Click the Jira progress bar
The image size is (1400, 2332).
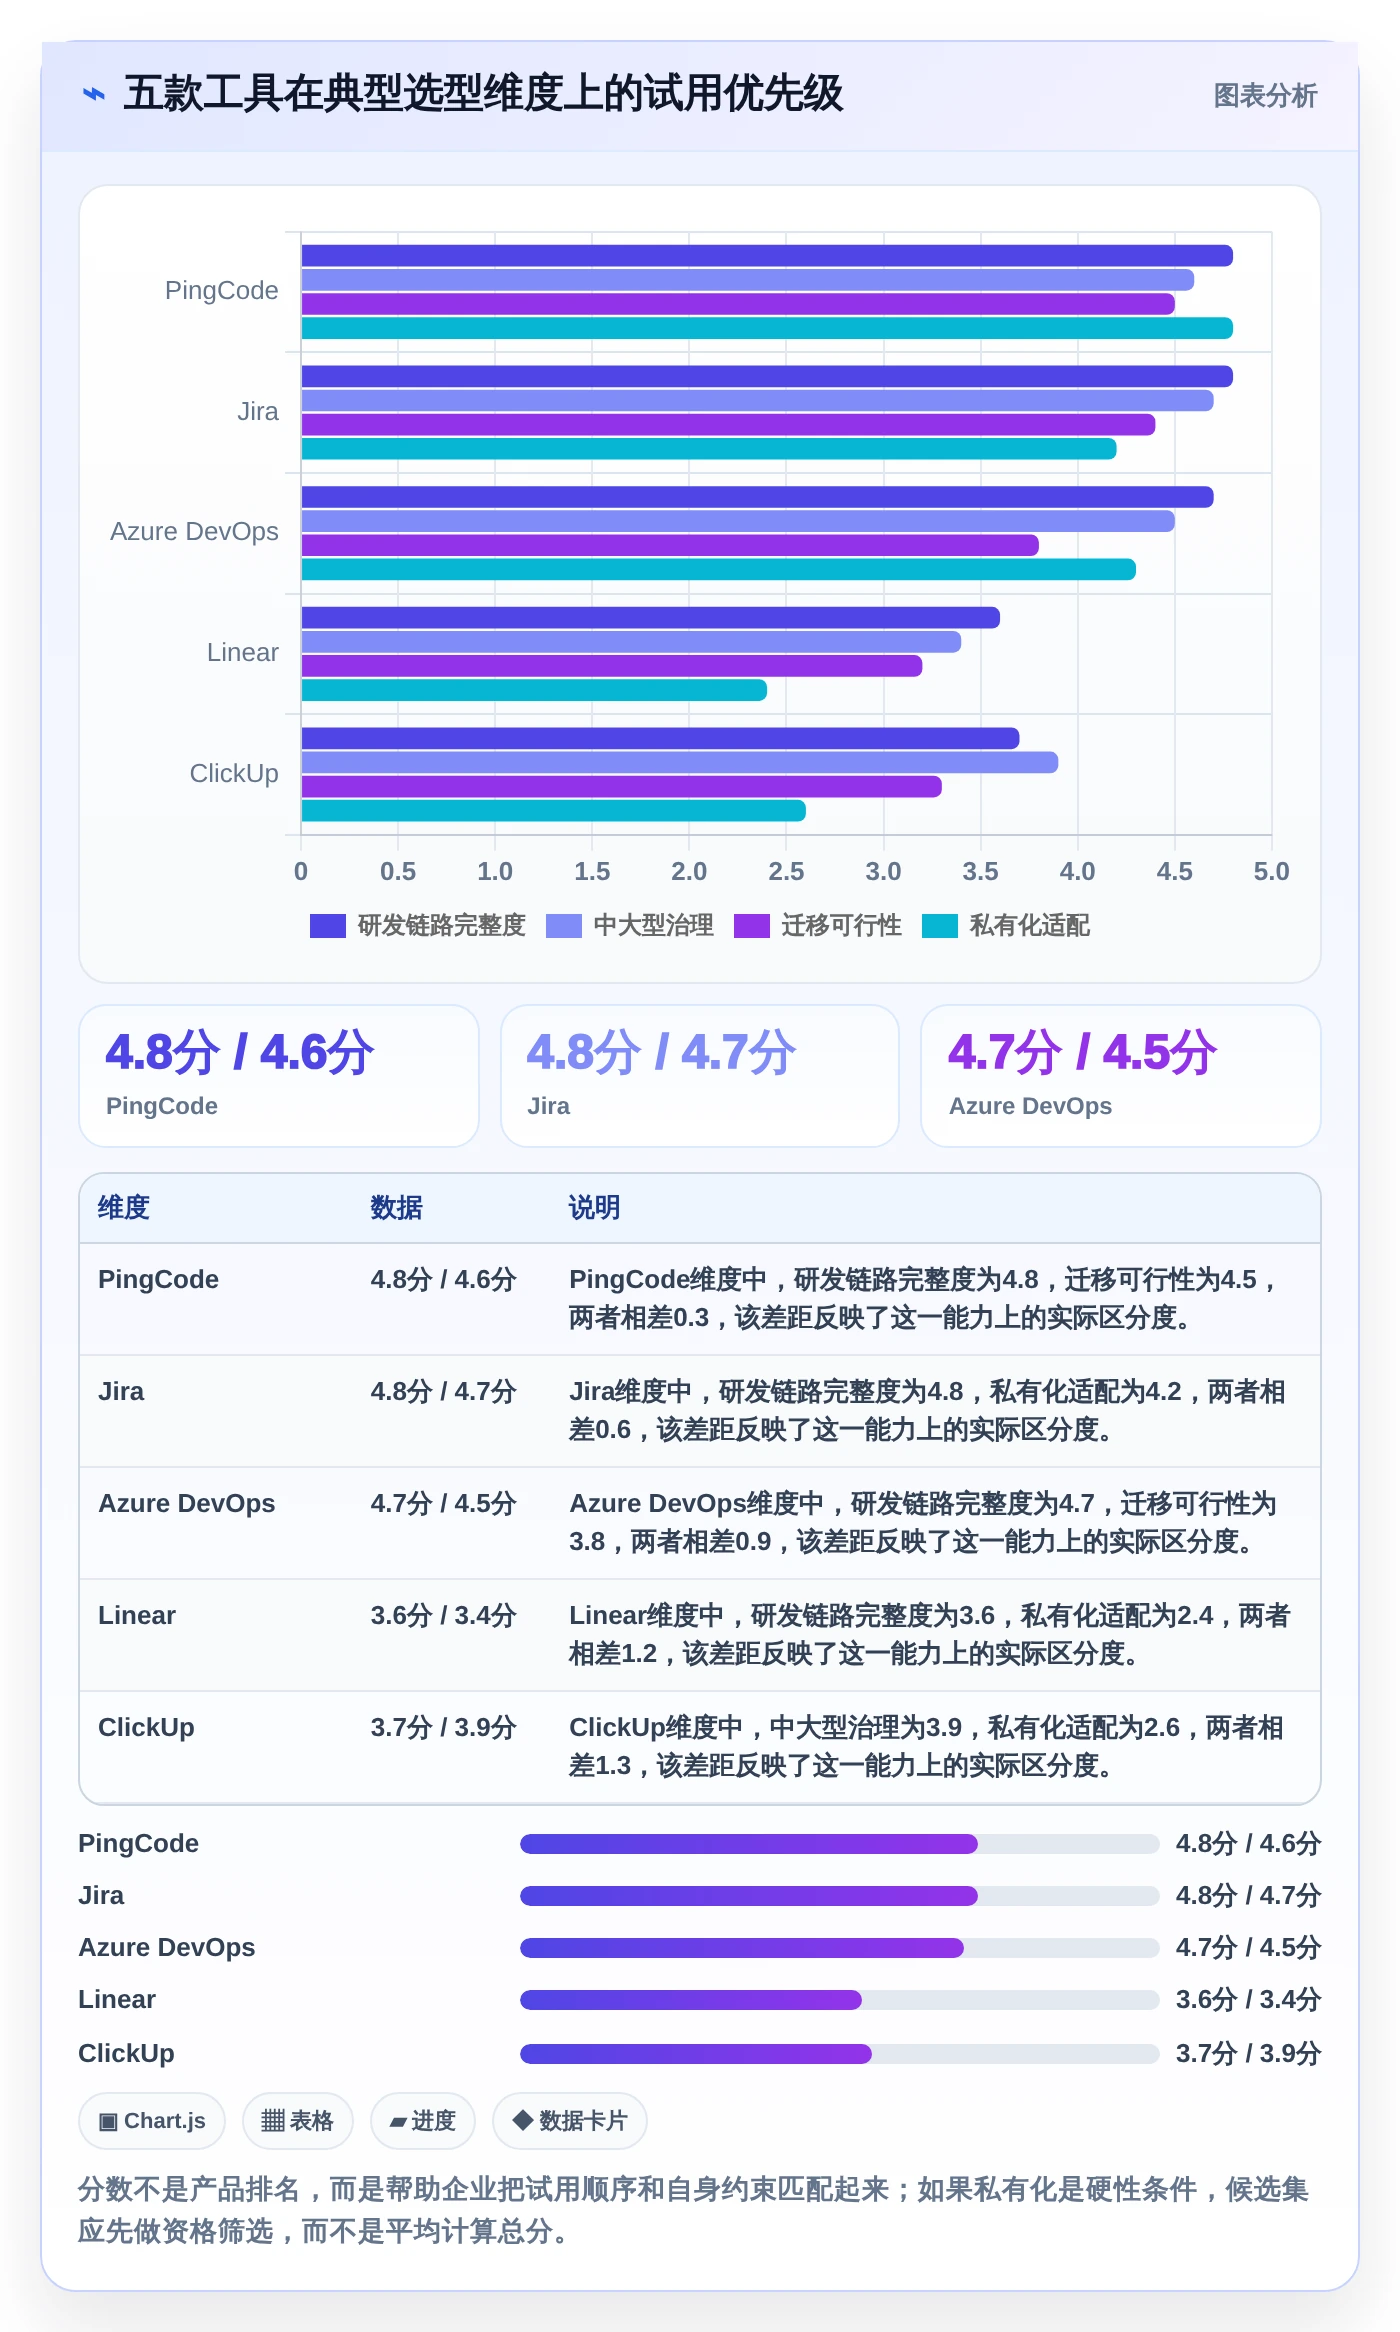tap(840, 1896)
